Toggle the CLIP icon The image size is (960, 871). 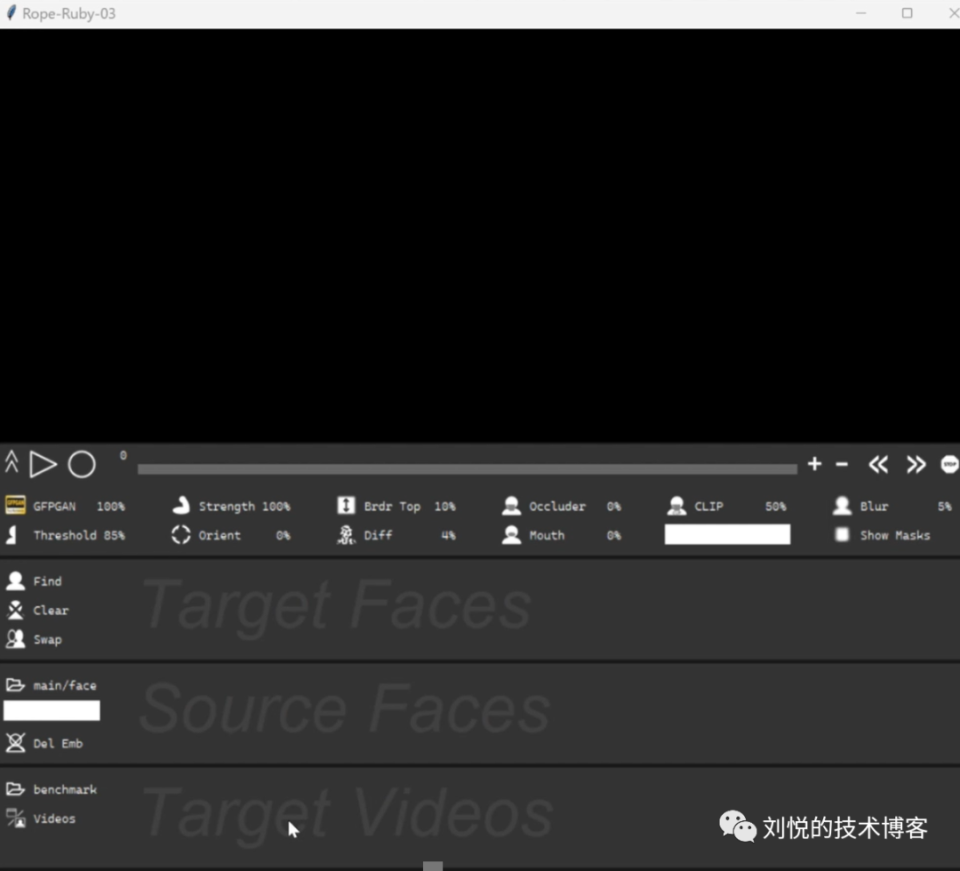click(677, 505)
